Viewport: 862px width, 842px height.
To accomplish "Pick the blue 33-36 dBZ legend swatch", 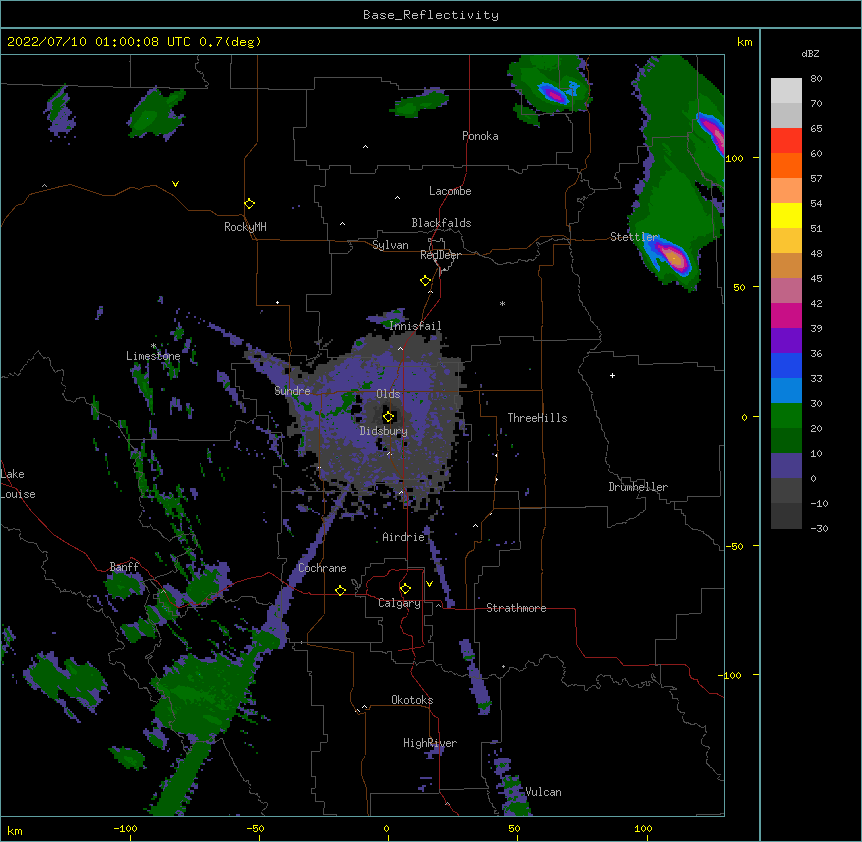I will click(x=786, y=365).
